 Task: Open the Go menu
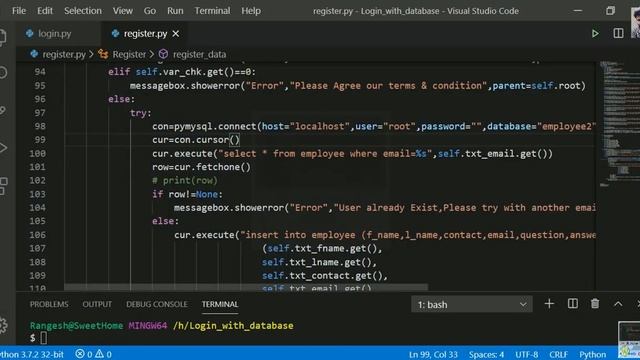coord(150,11)
